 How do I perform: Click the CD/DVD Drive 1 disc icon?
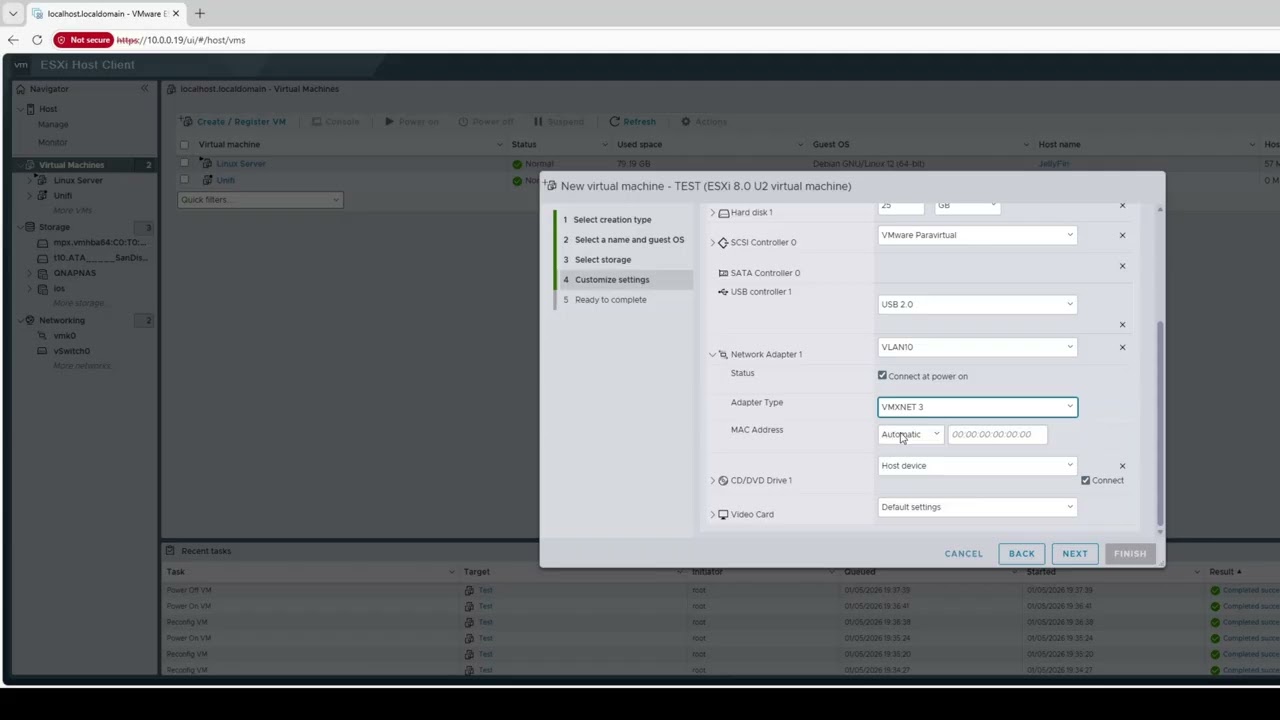(x=723, y=480)
